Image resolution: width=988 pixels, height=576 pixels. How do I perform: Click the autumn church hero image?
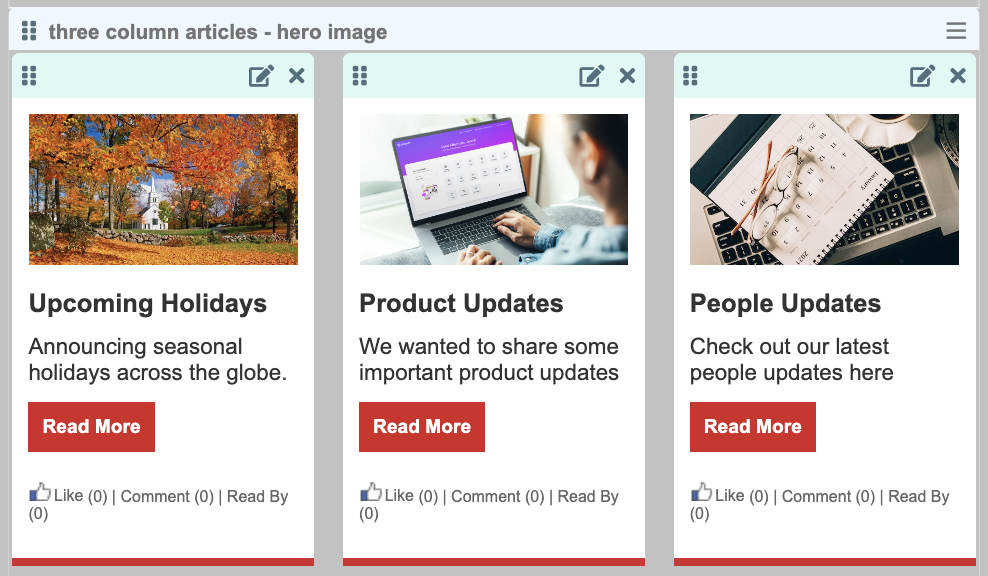163,189
